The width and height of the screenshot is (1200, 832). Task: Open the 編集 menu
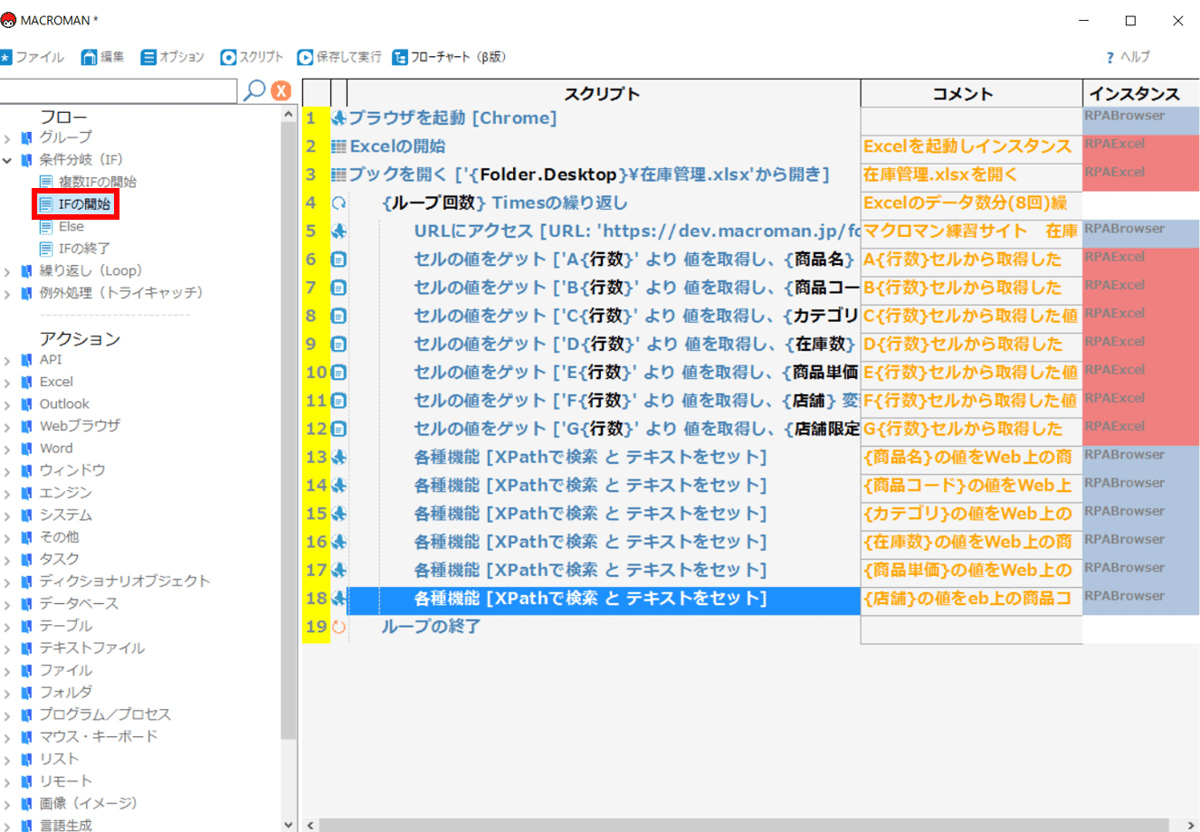tap(103, 57)
